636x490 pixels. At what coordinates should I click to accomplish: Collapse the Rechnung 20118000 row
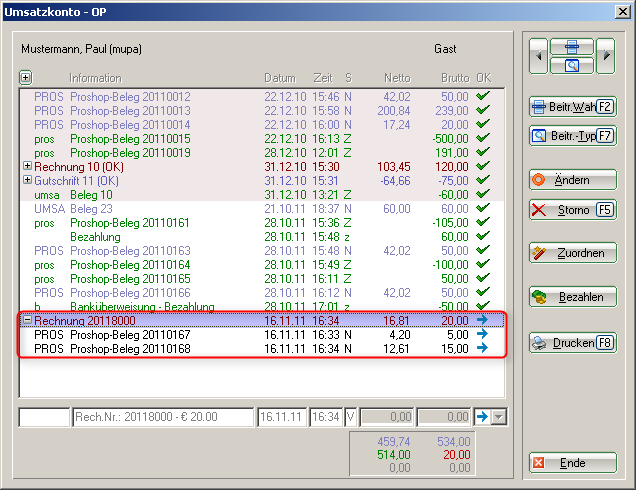(x=27, y=320)
